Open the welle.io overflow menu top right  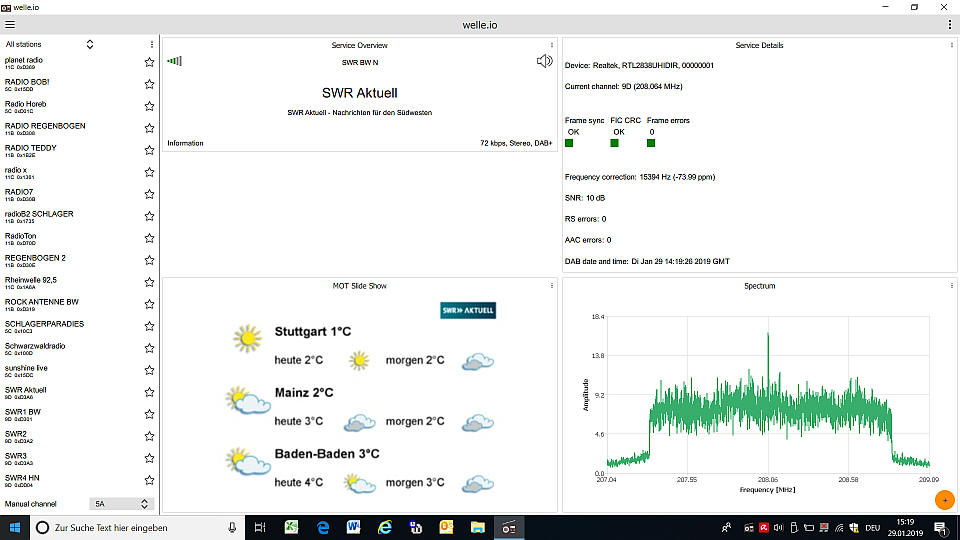(x=950, y=24)
